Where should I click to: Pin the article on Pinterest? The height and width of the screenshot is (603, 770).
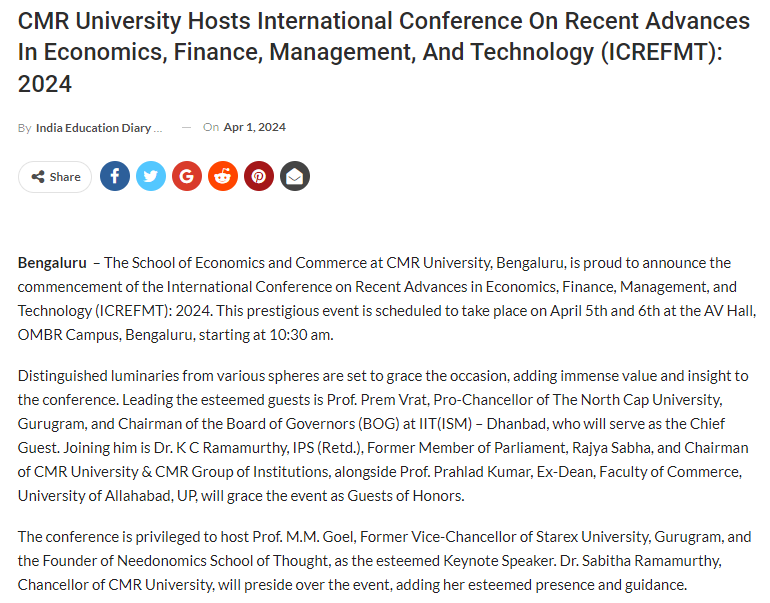click(259, 177)
